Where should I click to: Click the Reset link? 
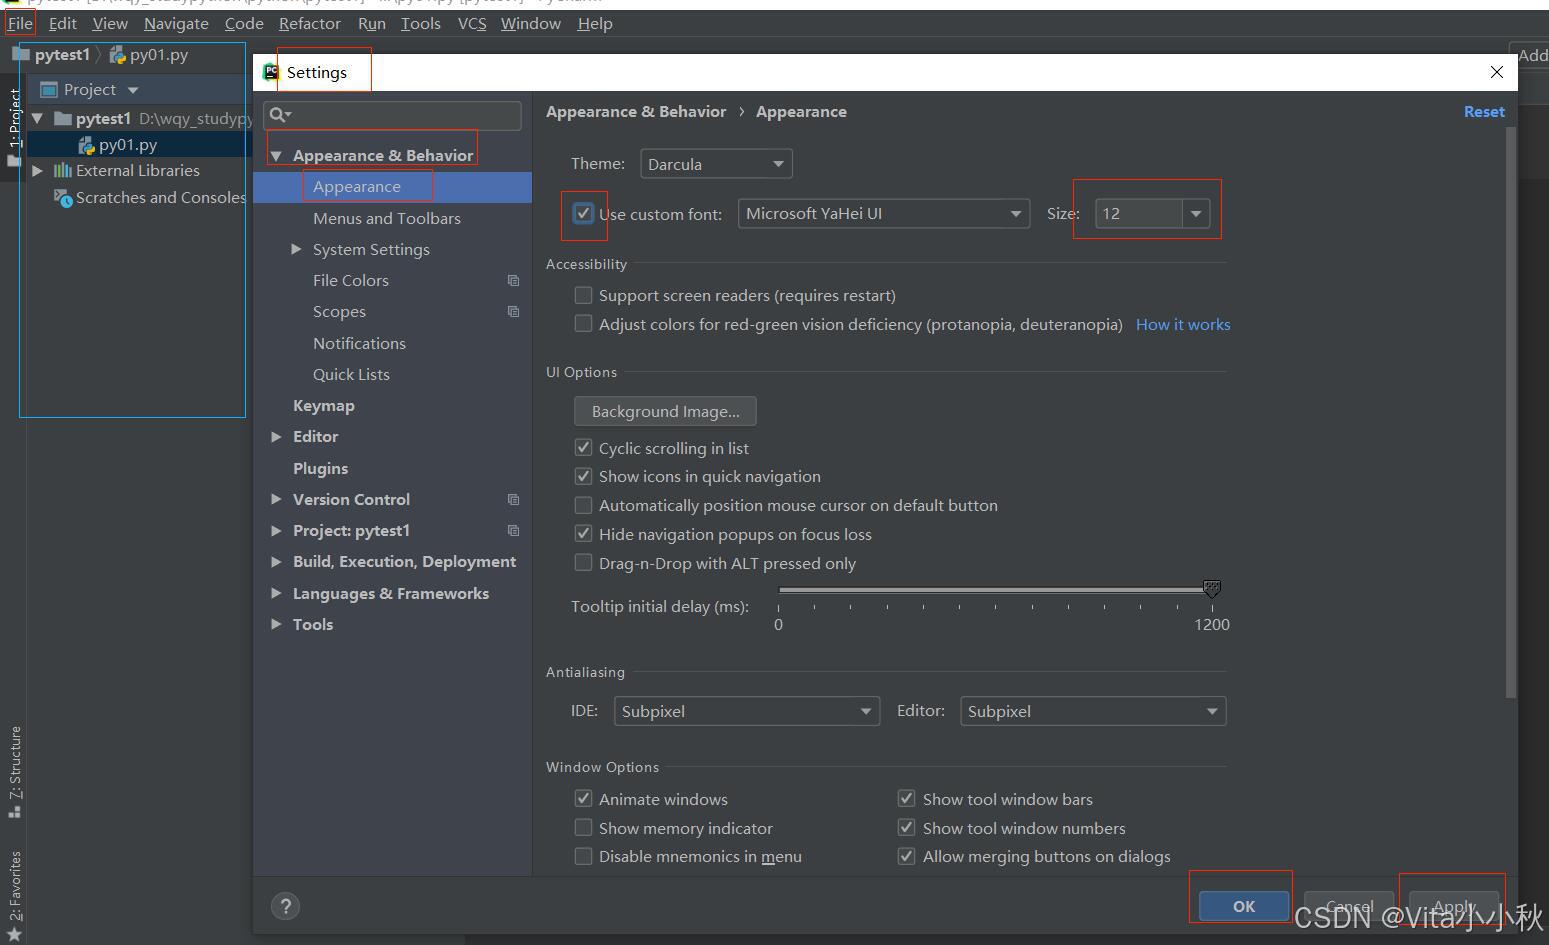point(1484,112)
